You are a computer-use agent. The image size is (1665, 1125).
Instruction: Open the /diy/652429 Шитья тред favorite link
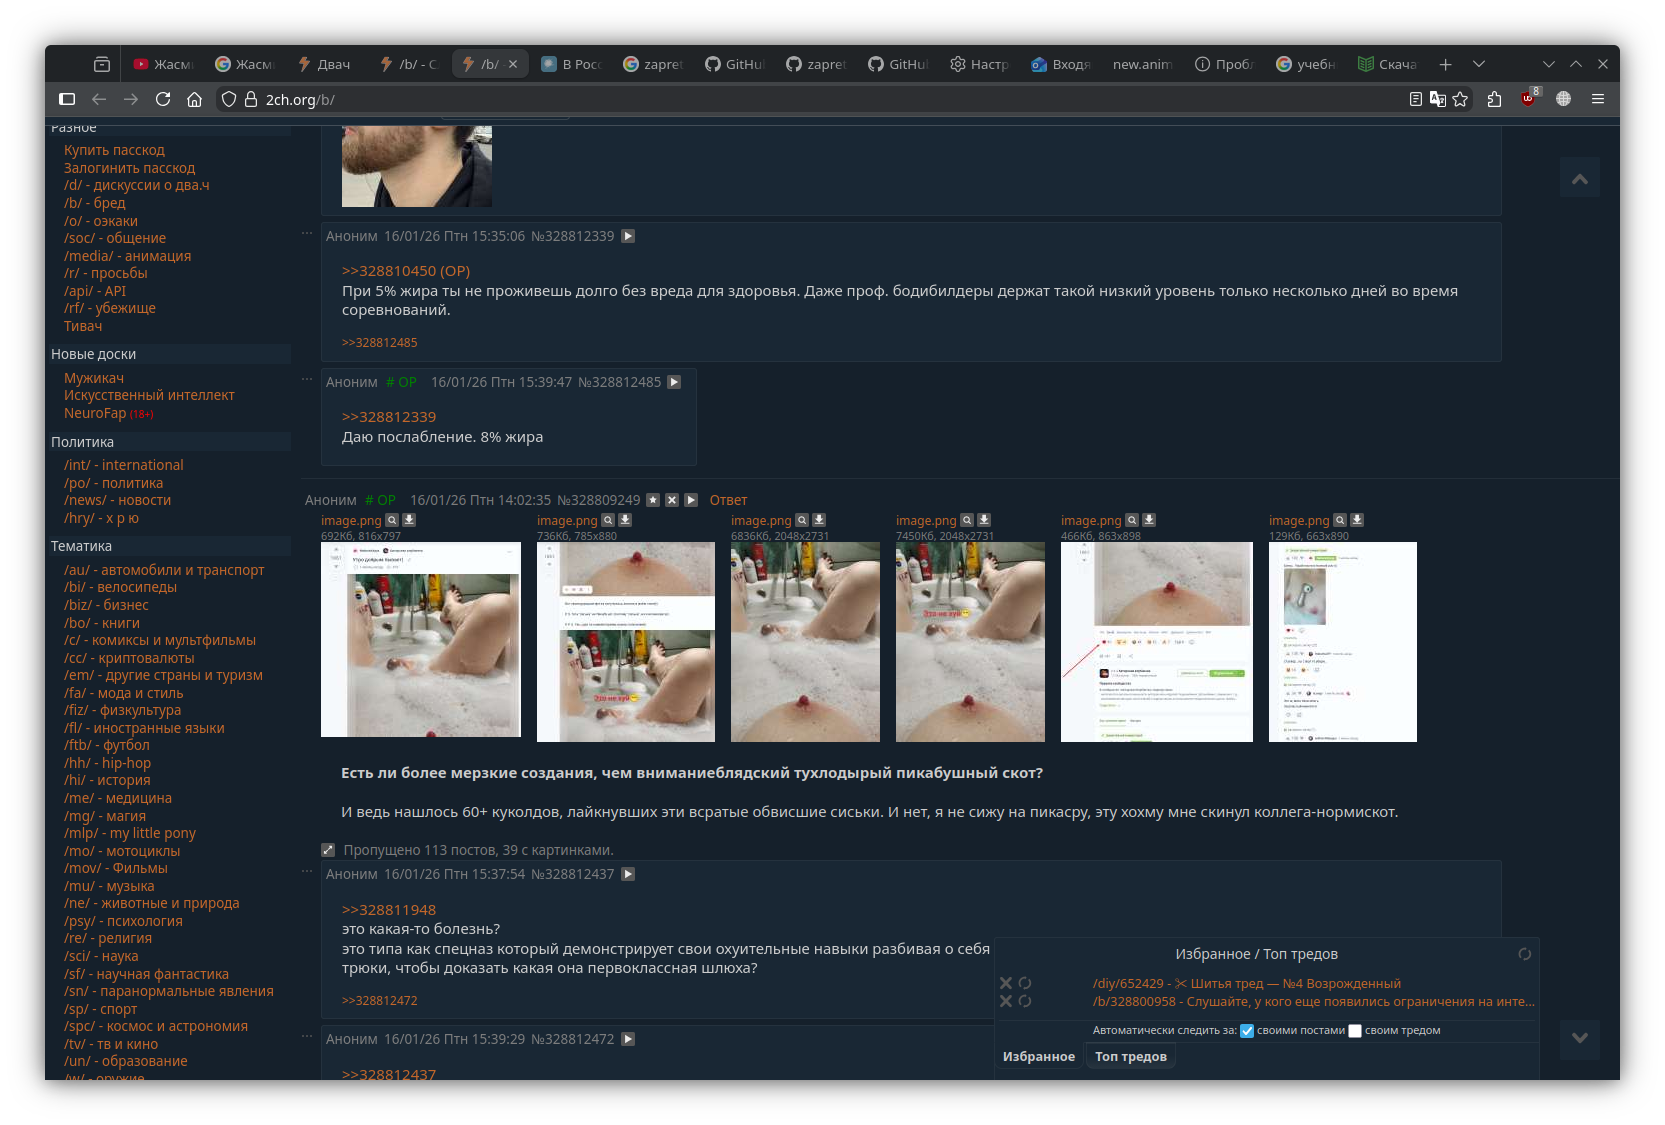(1247, 984)
